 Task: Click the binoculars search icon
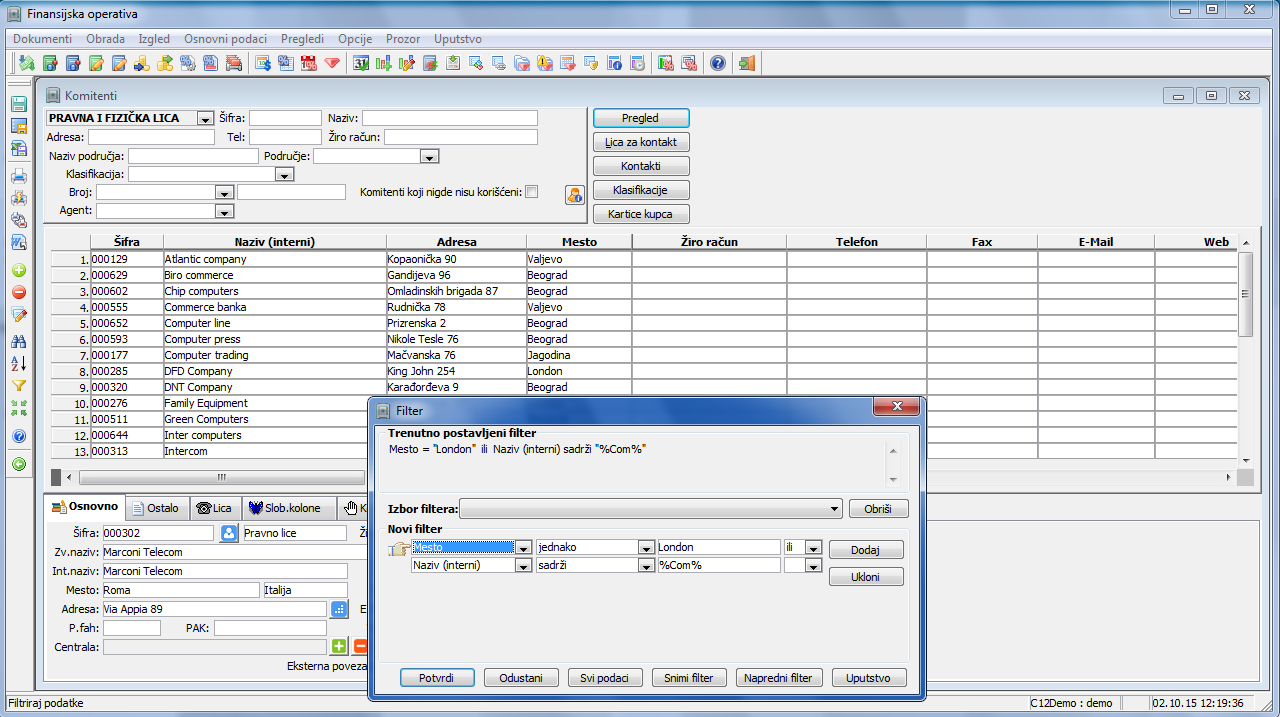[18, 341]
